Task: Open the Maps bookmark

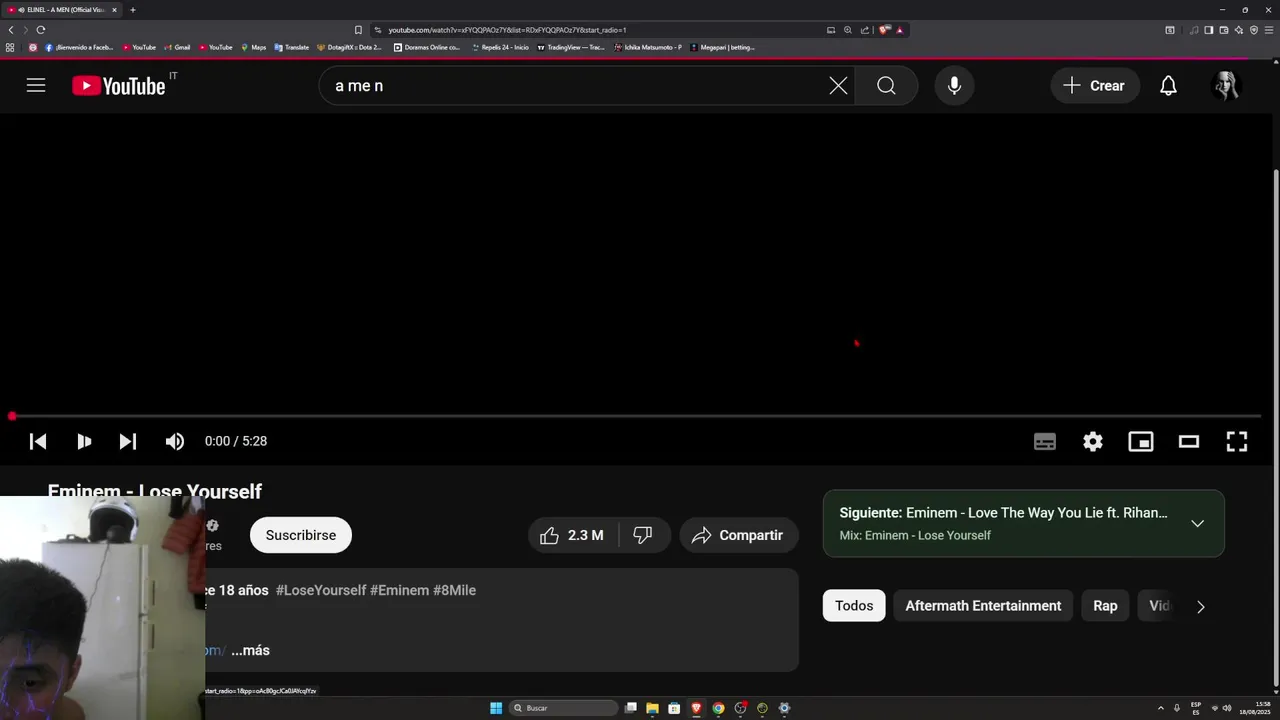Action: tap(254, 47)
